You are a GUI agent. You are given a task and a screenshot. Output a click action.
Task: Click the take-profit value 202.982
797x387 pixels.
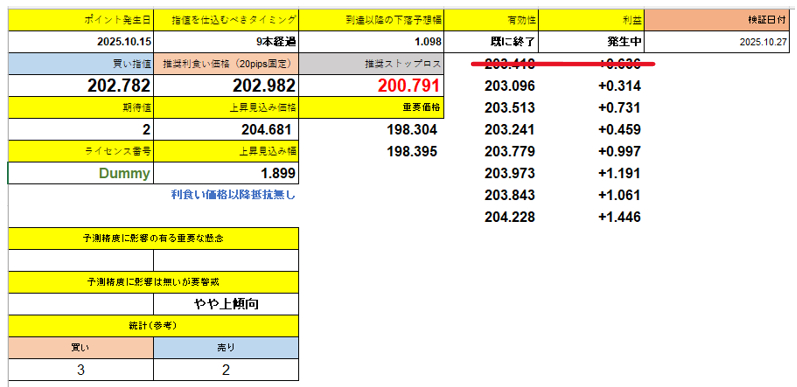tap(226, 86)
